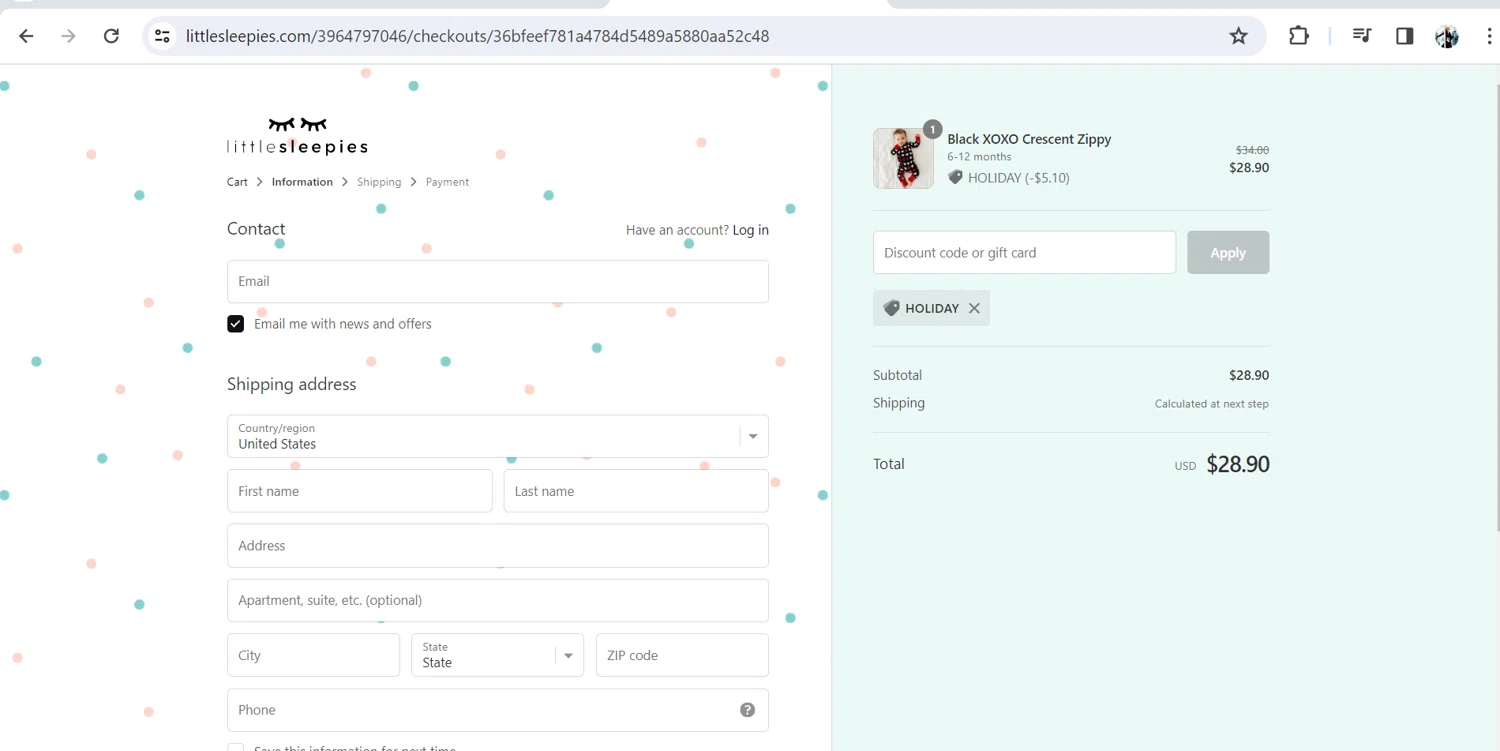Click the browser forward arrow
The height and width of the screenshot is (751, 1500).
(x=68, y=36)
